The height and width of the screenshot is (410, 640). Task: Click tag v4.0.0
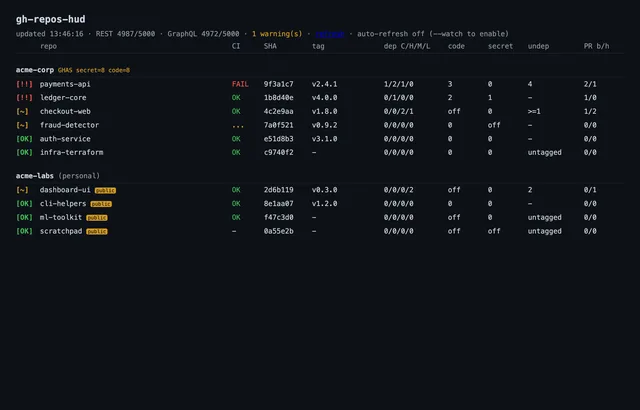324,98
